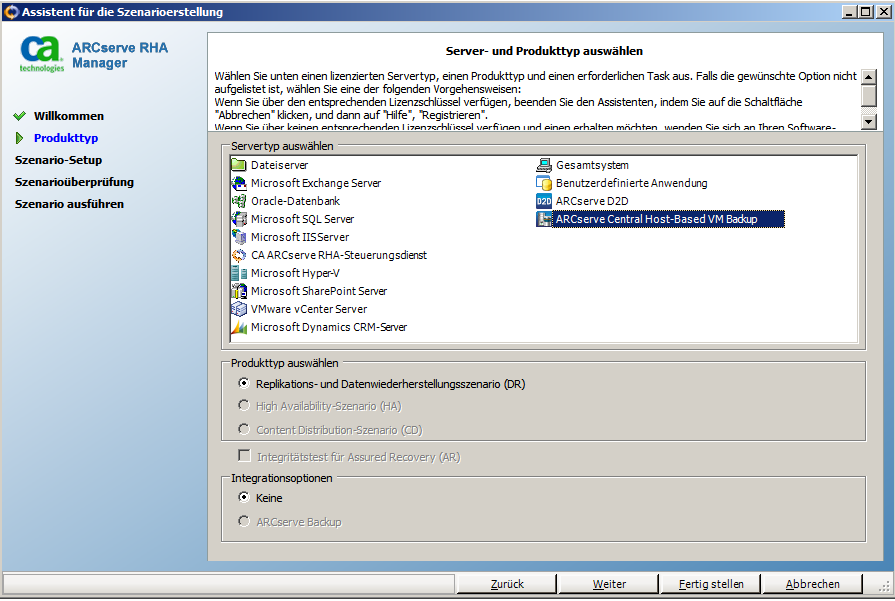Click the Oracle-Datenbank icon
The image size is (895, 601).
239,201
